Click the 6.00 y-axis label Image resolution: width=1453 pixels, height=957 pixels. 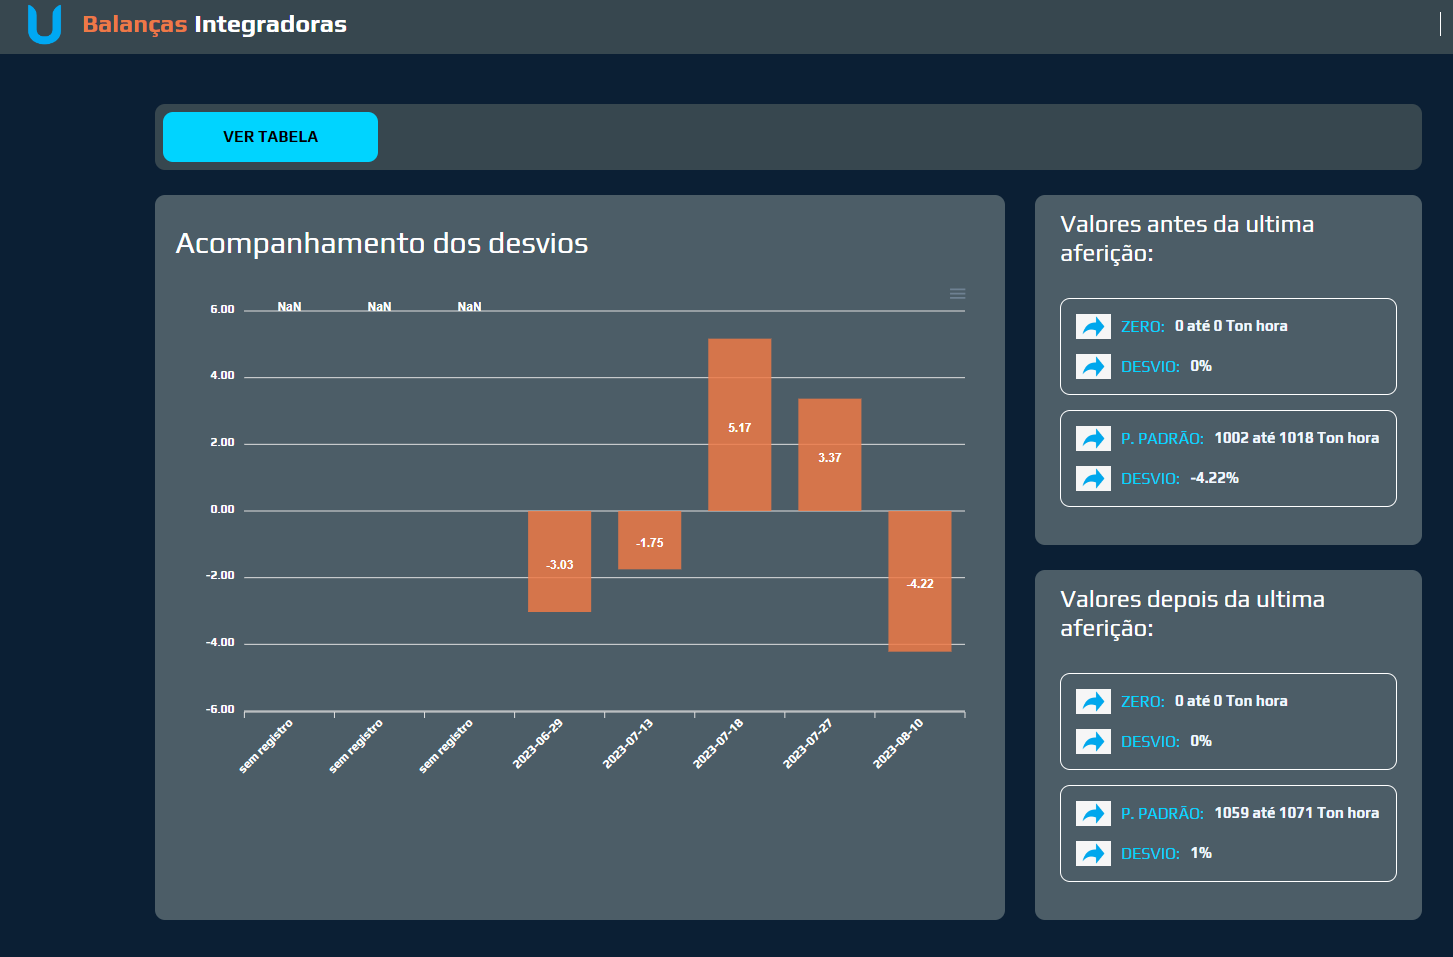point(222,310)
